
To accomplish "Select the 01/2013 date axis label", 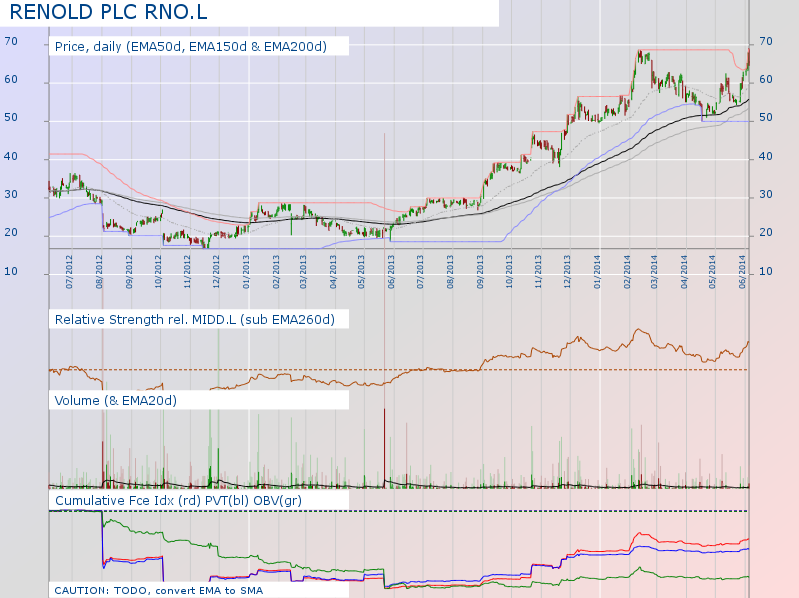I will click(x=246, y=272).
